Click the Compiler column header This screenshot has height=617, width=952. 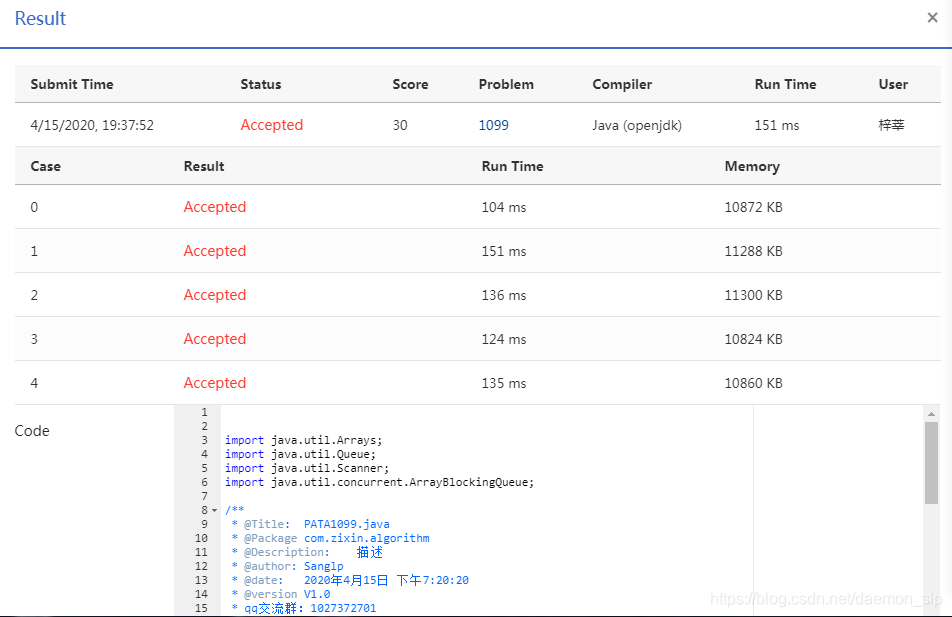coord(622,84)
